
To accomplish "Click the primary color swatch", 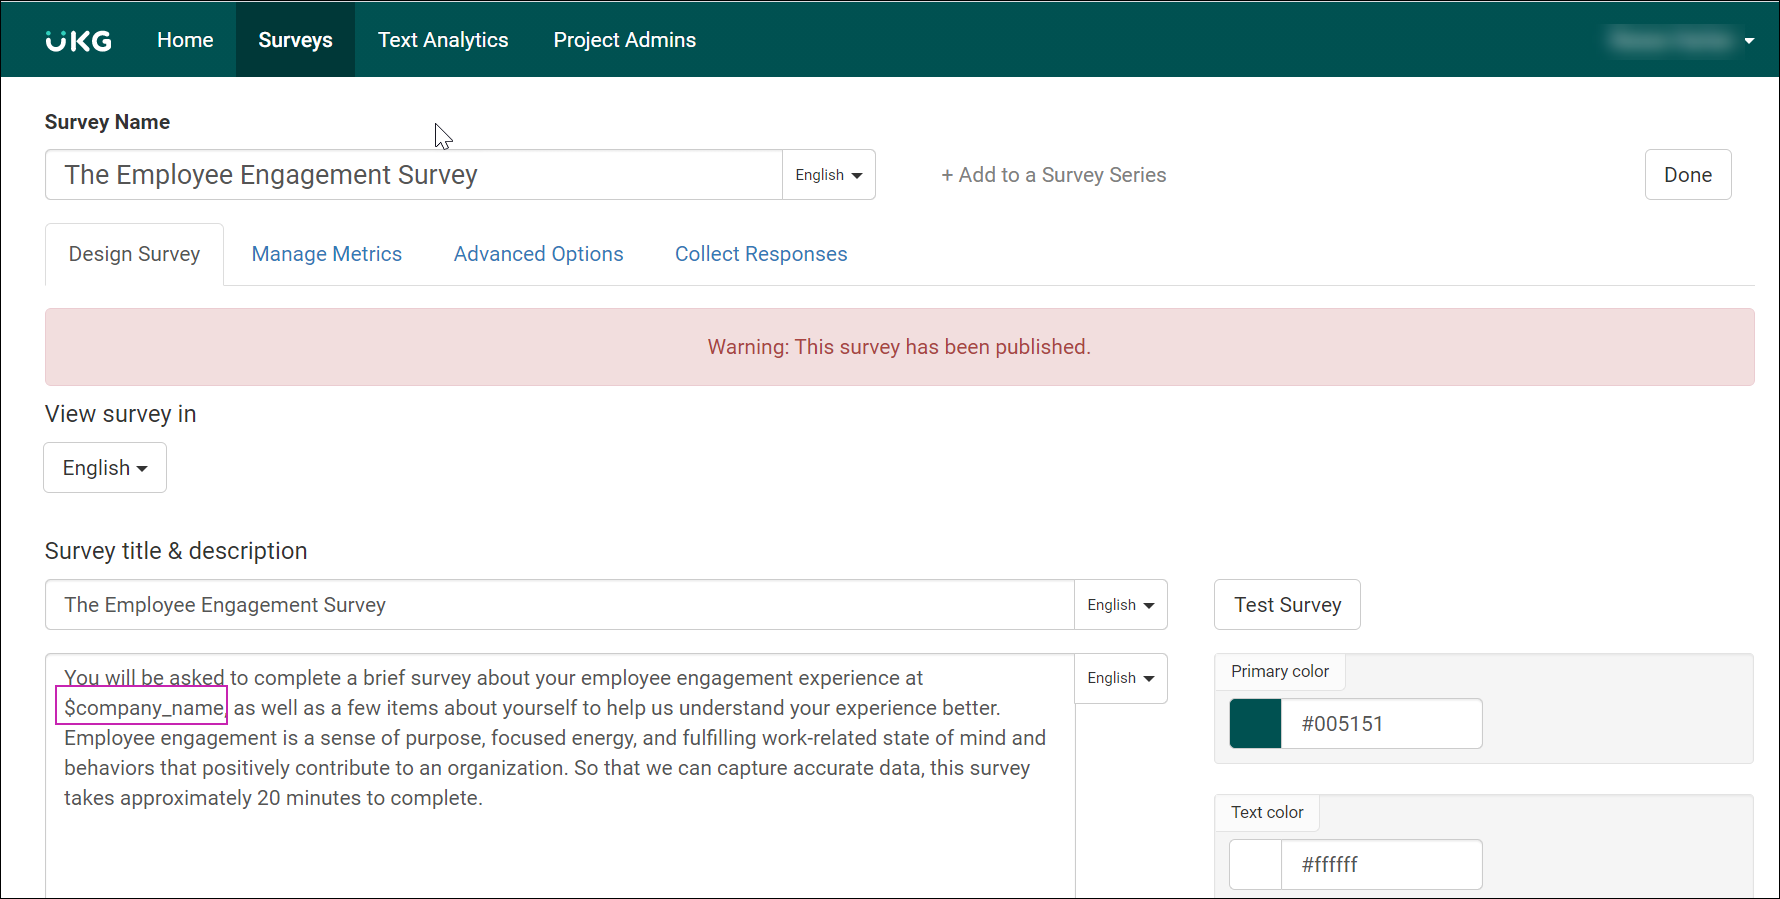I will (x=1255, y=724).
